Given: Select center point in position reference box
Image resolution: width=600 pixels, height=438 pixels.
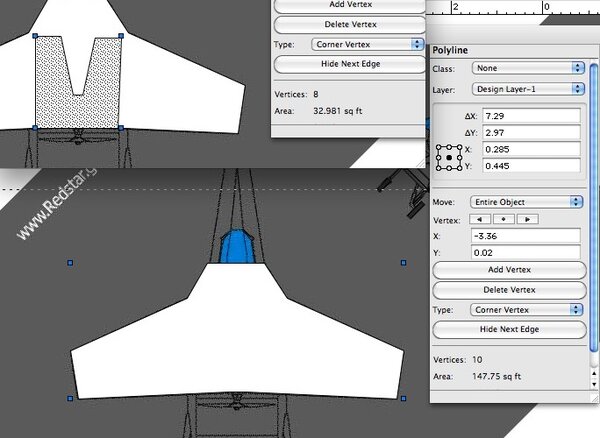Looking at the screenshot, I should [450, 158].
